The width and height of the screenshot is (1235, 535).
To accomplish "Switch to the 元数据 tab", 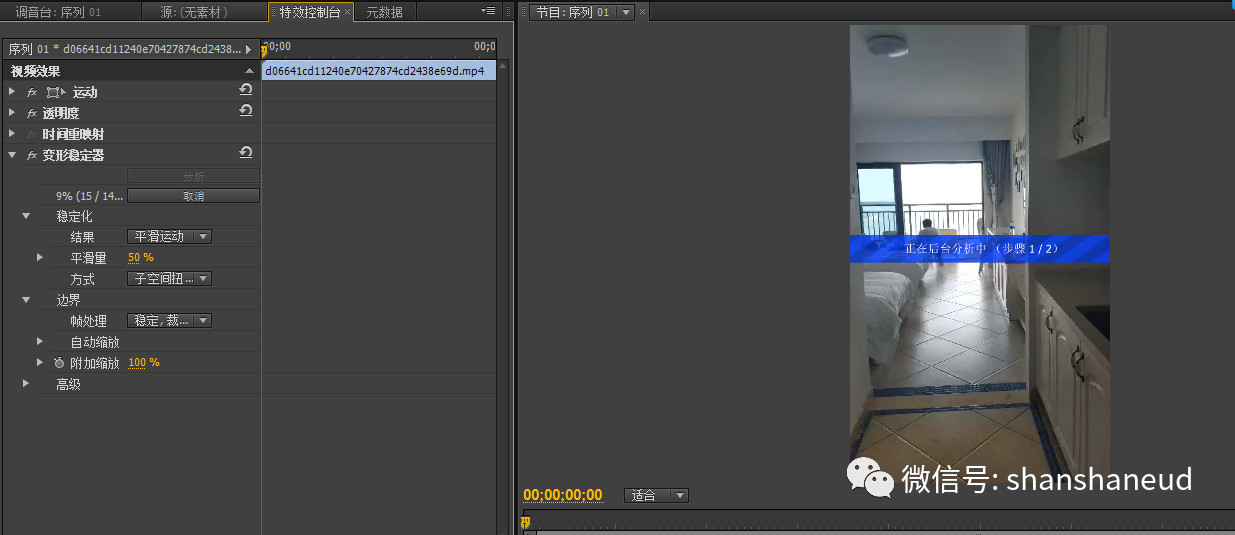I will pos(384,12).
